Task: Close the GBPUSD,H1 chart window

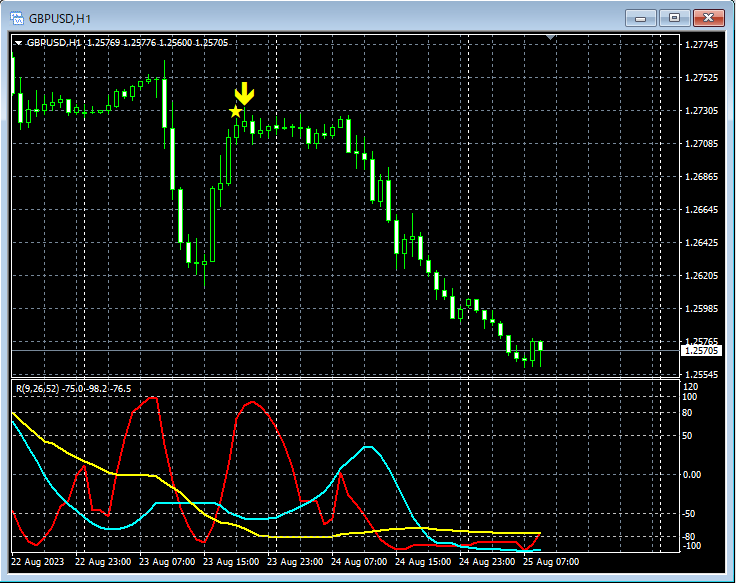Action: [x=709, y=18]
